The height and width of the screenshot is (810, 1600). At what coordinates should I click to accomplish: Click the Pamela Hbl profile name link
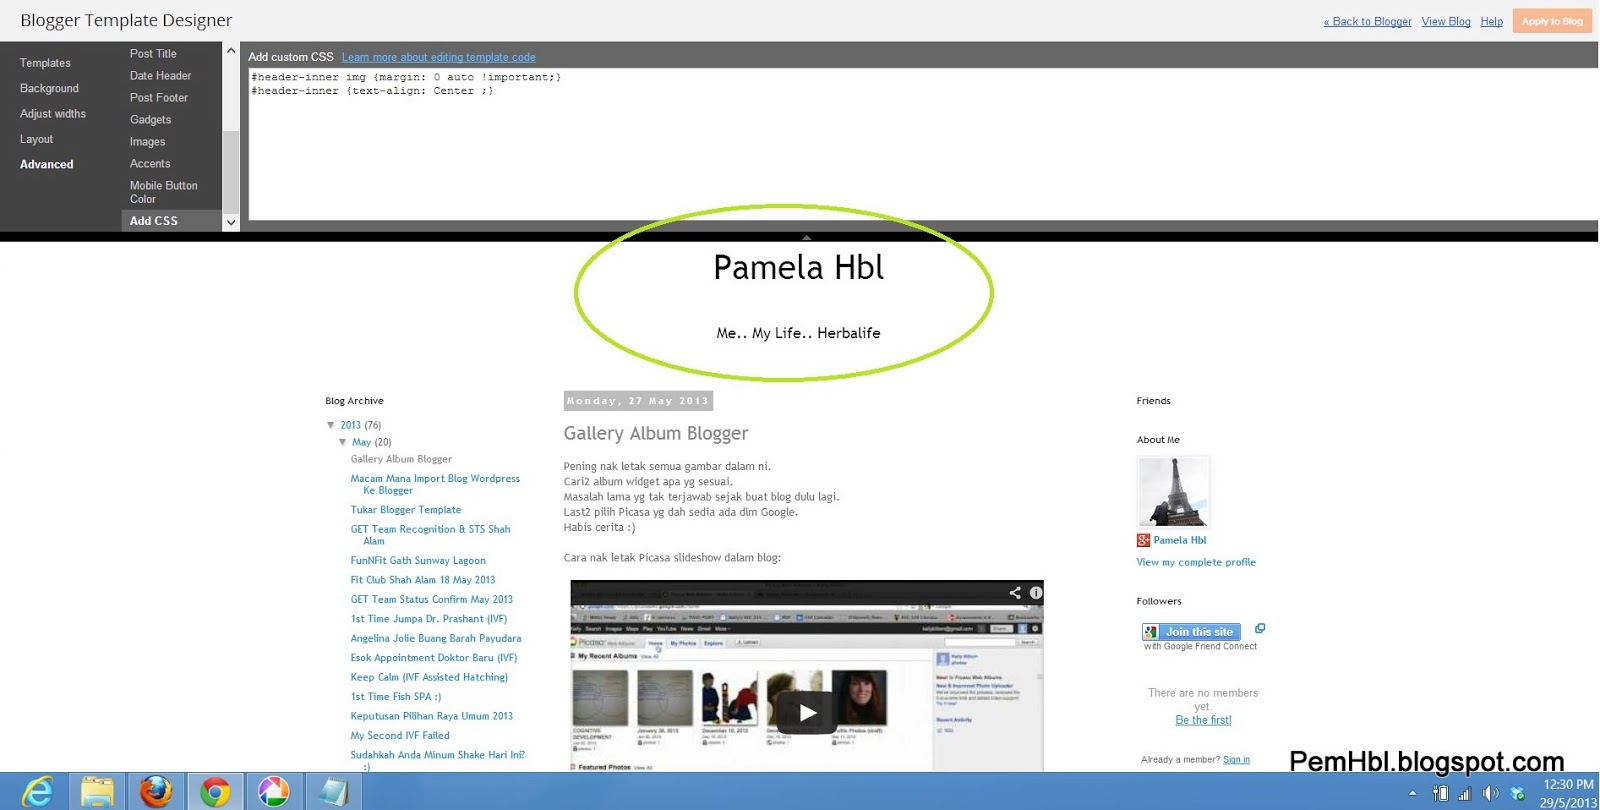click(1179, 540)
